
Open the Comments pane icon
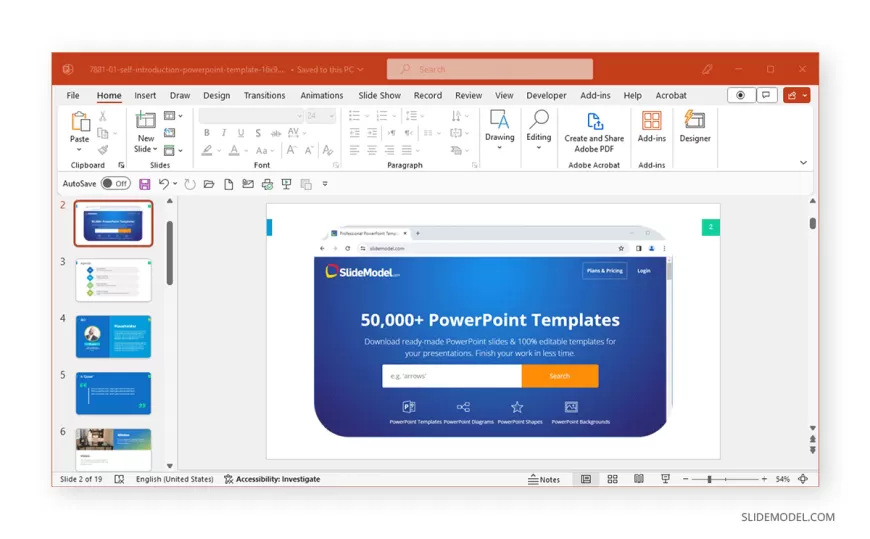[767, 95]
